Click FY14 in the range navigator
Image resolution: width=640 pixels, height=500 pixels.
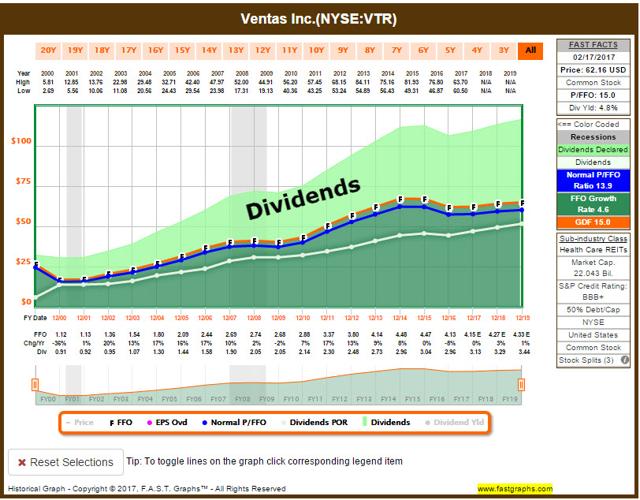coord(388,399)
